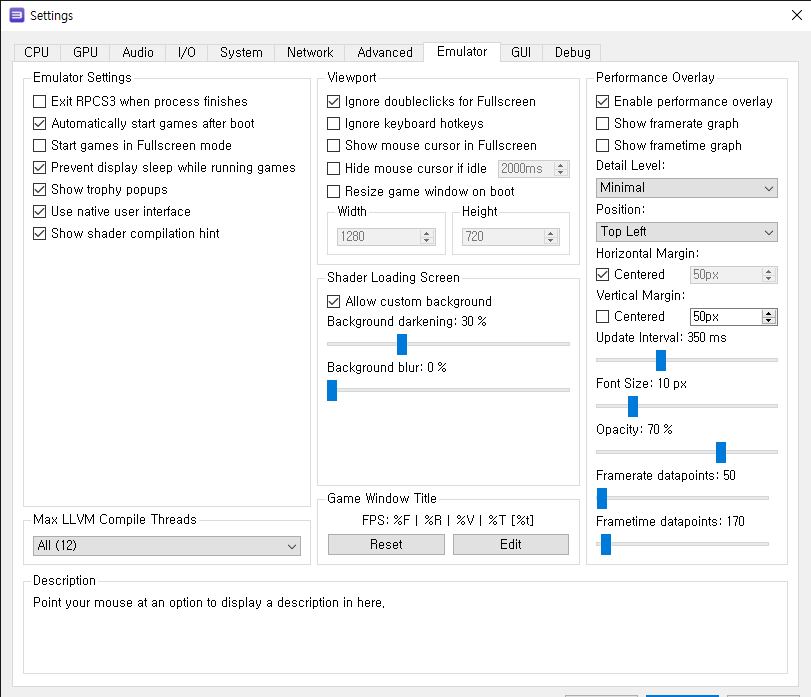
Task: Enable Show framerate graph
Action: click(667, 124)
